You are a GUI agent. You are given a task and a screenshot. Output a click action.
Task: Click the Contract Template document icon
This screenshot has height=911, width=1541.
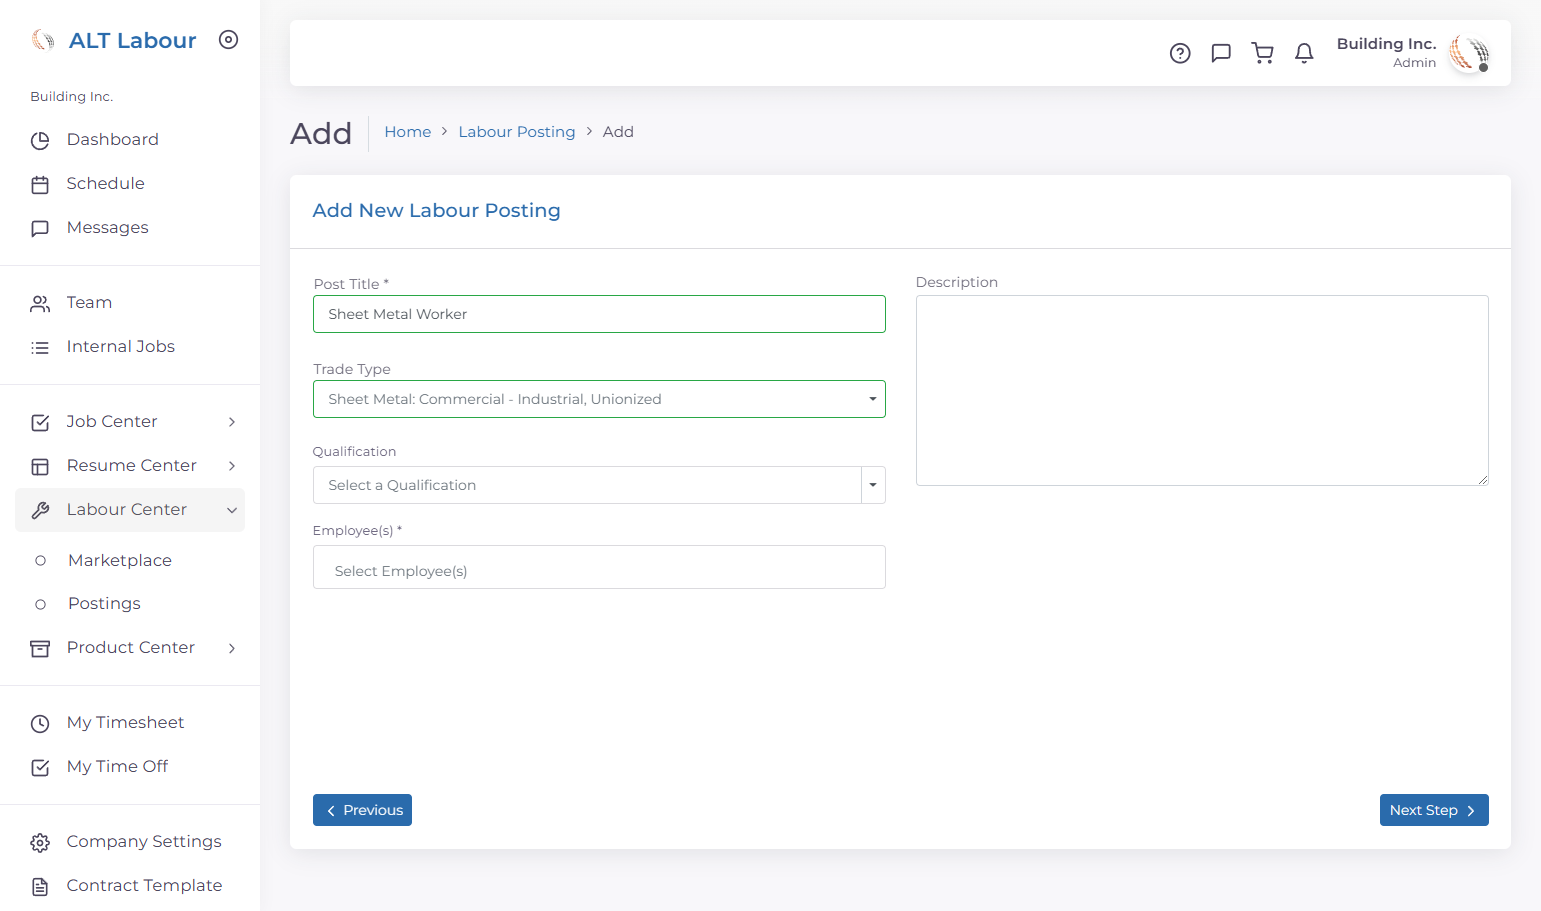click(x=40, y=887)
